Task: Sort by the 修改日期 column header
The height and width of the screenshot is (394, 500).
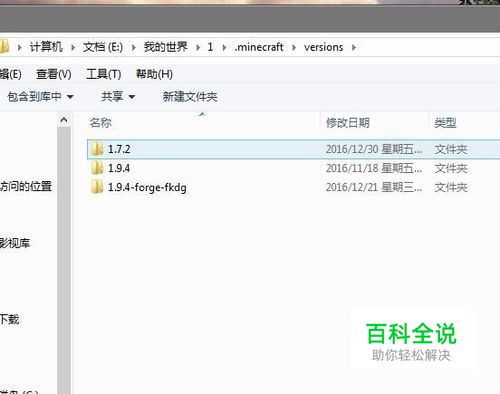Action: click(348, 123)
